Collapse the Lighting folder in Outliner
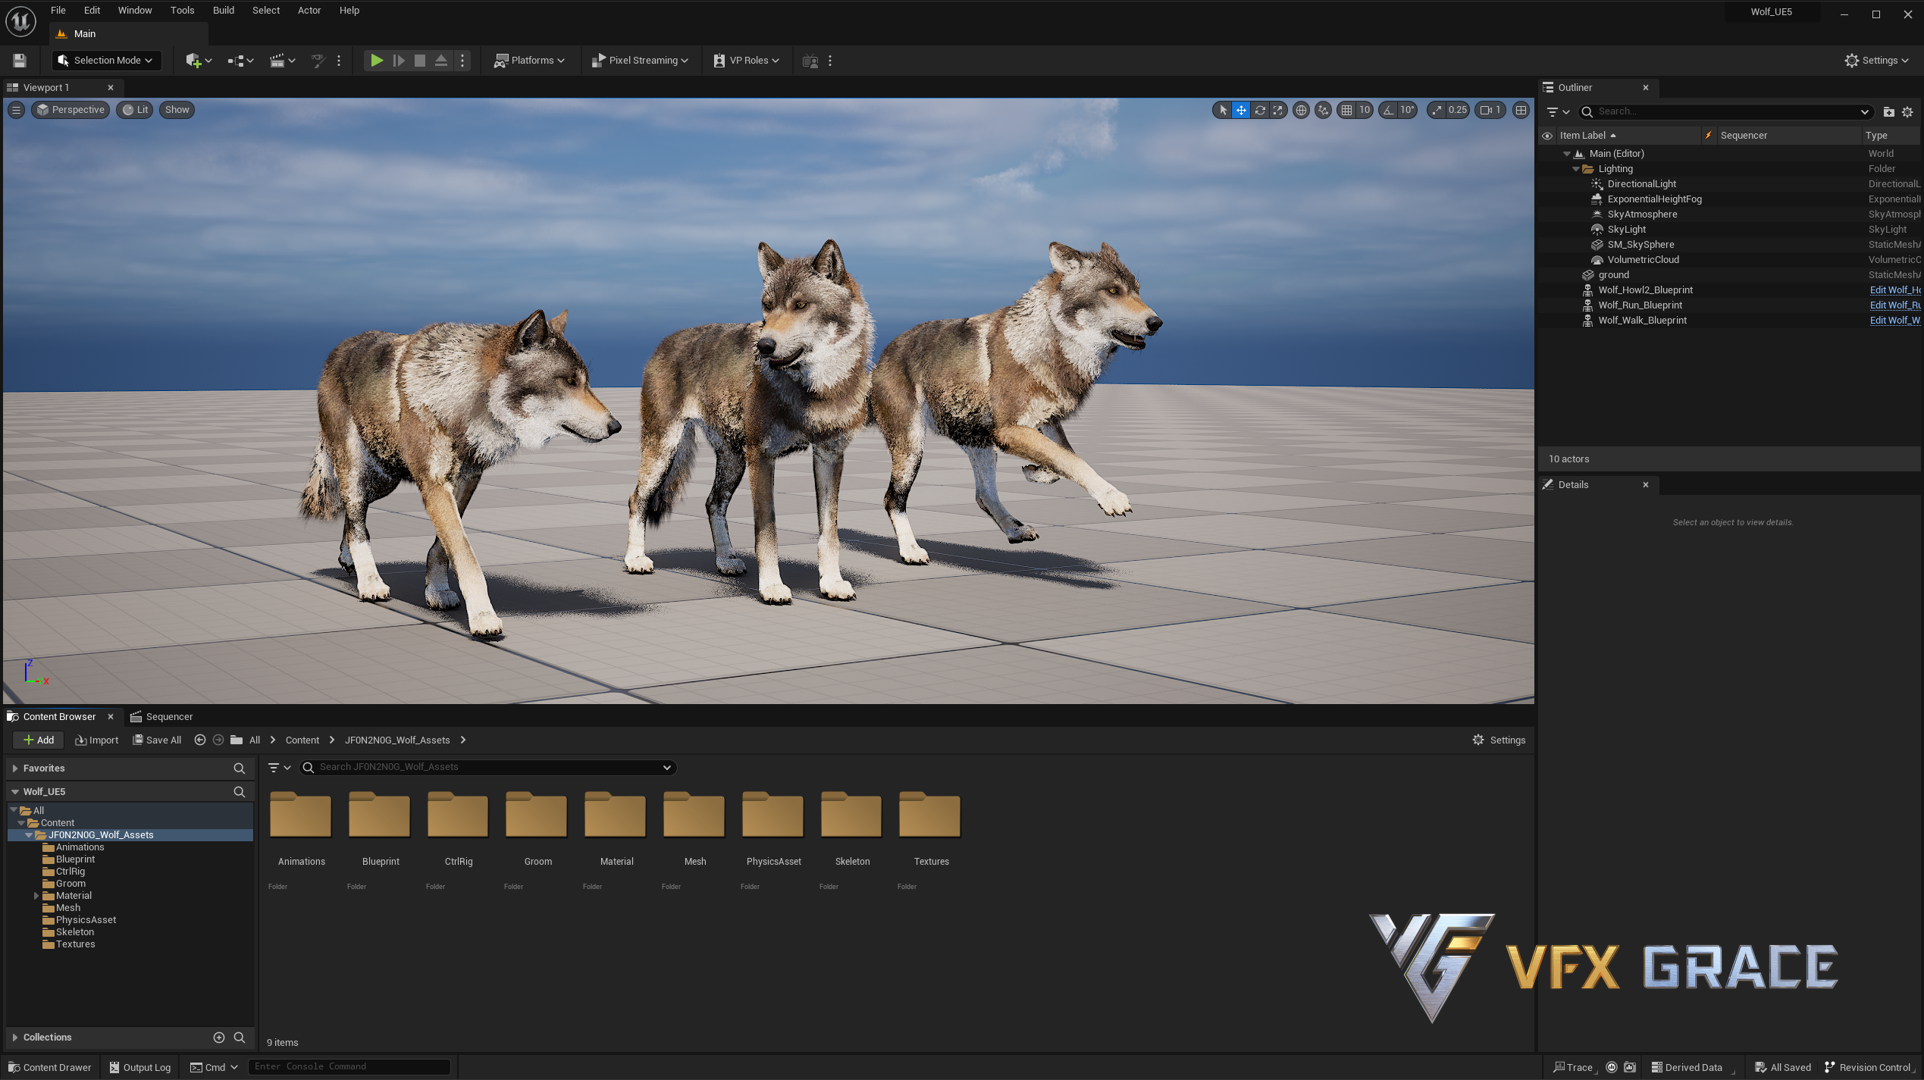Screen dimensions: 1924x1080 (1576, 169)
